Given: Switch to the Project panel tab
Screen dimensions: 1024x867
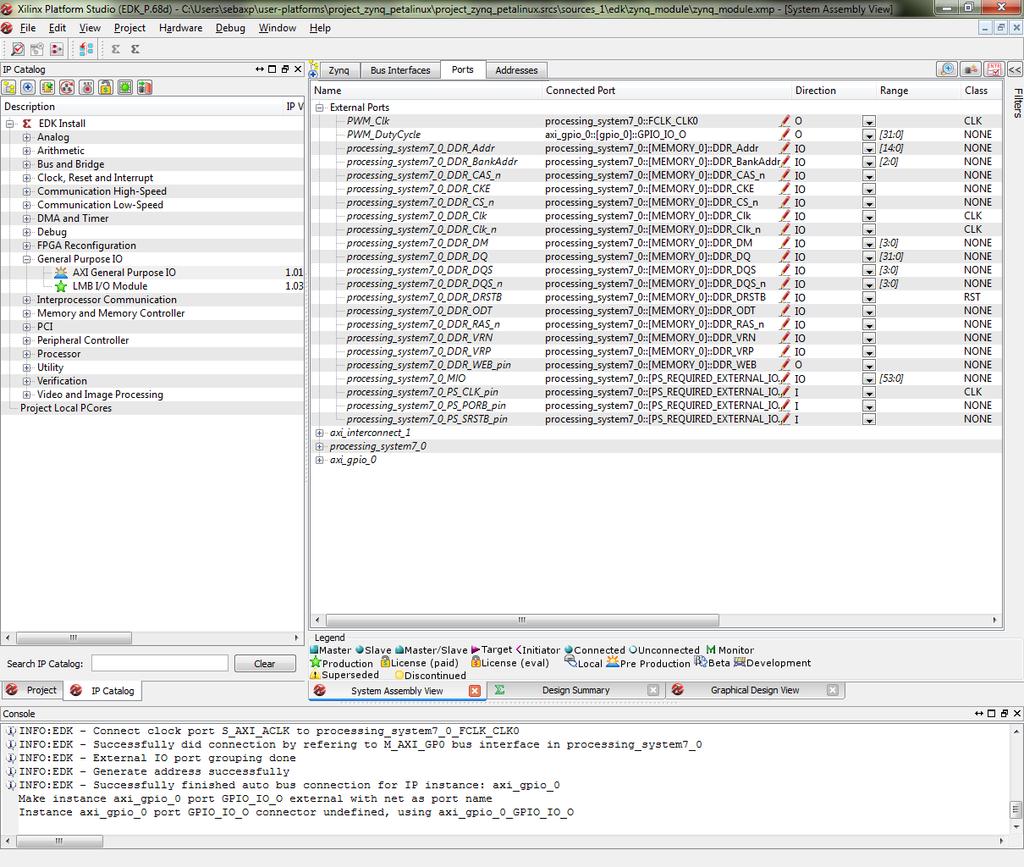Looking at the screenshot, I should click(x=32, y=690).
